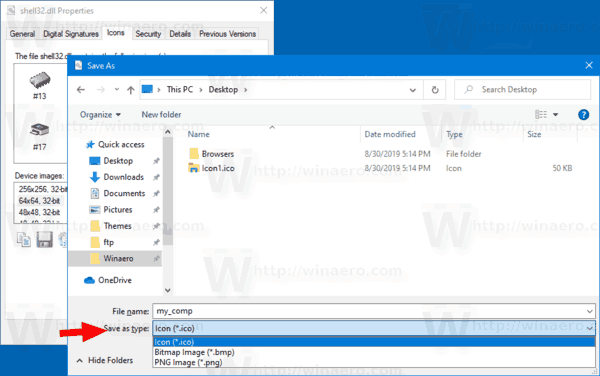Click New folder button
The width and height of the screenshot is (600, 376).
coord(161,114)
